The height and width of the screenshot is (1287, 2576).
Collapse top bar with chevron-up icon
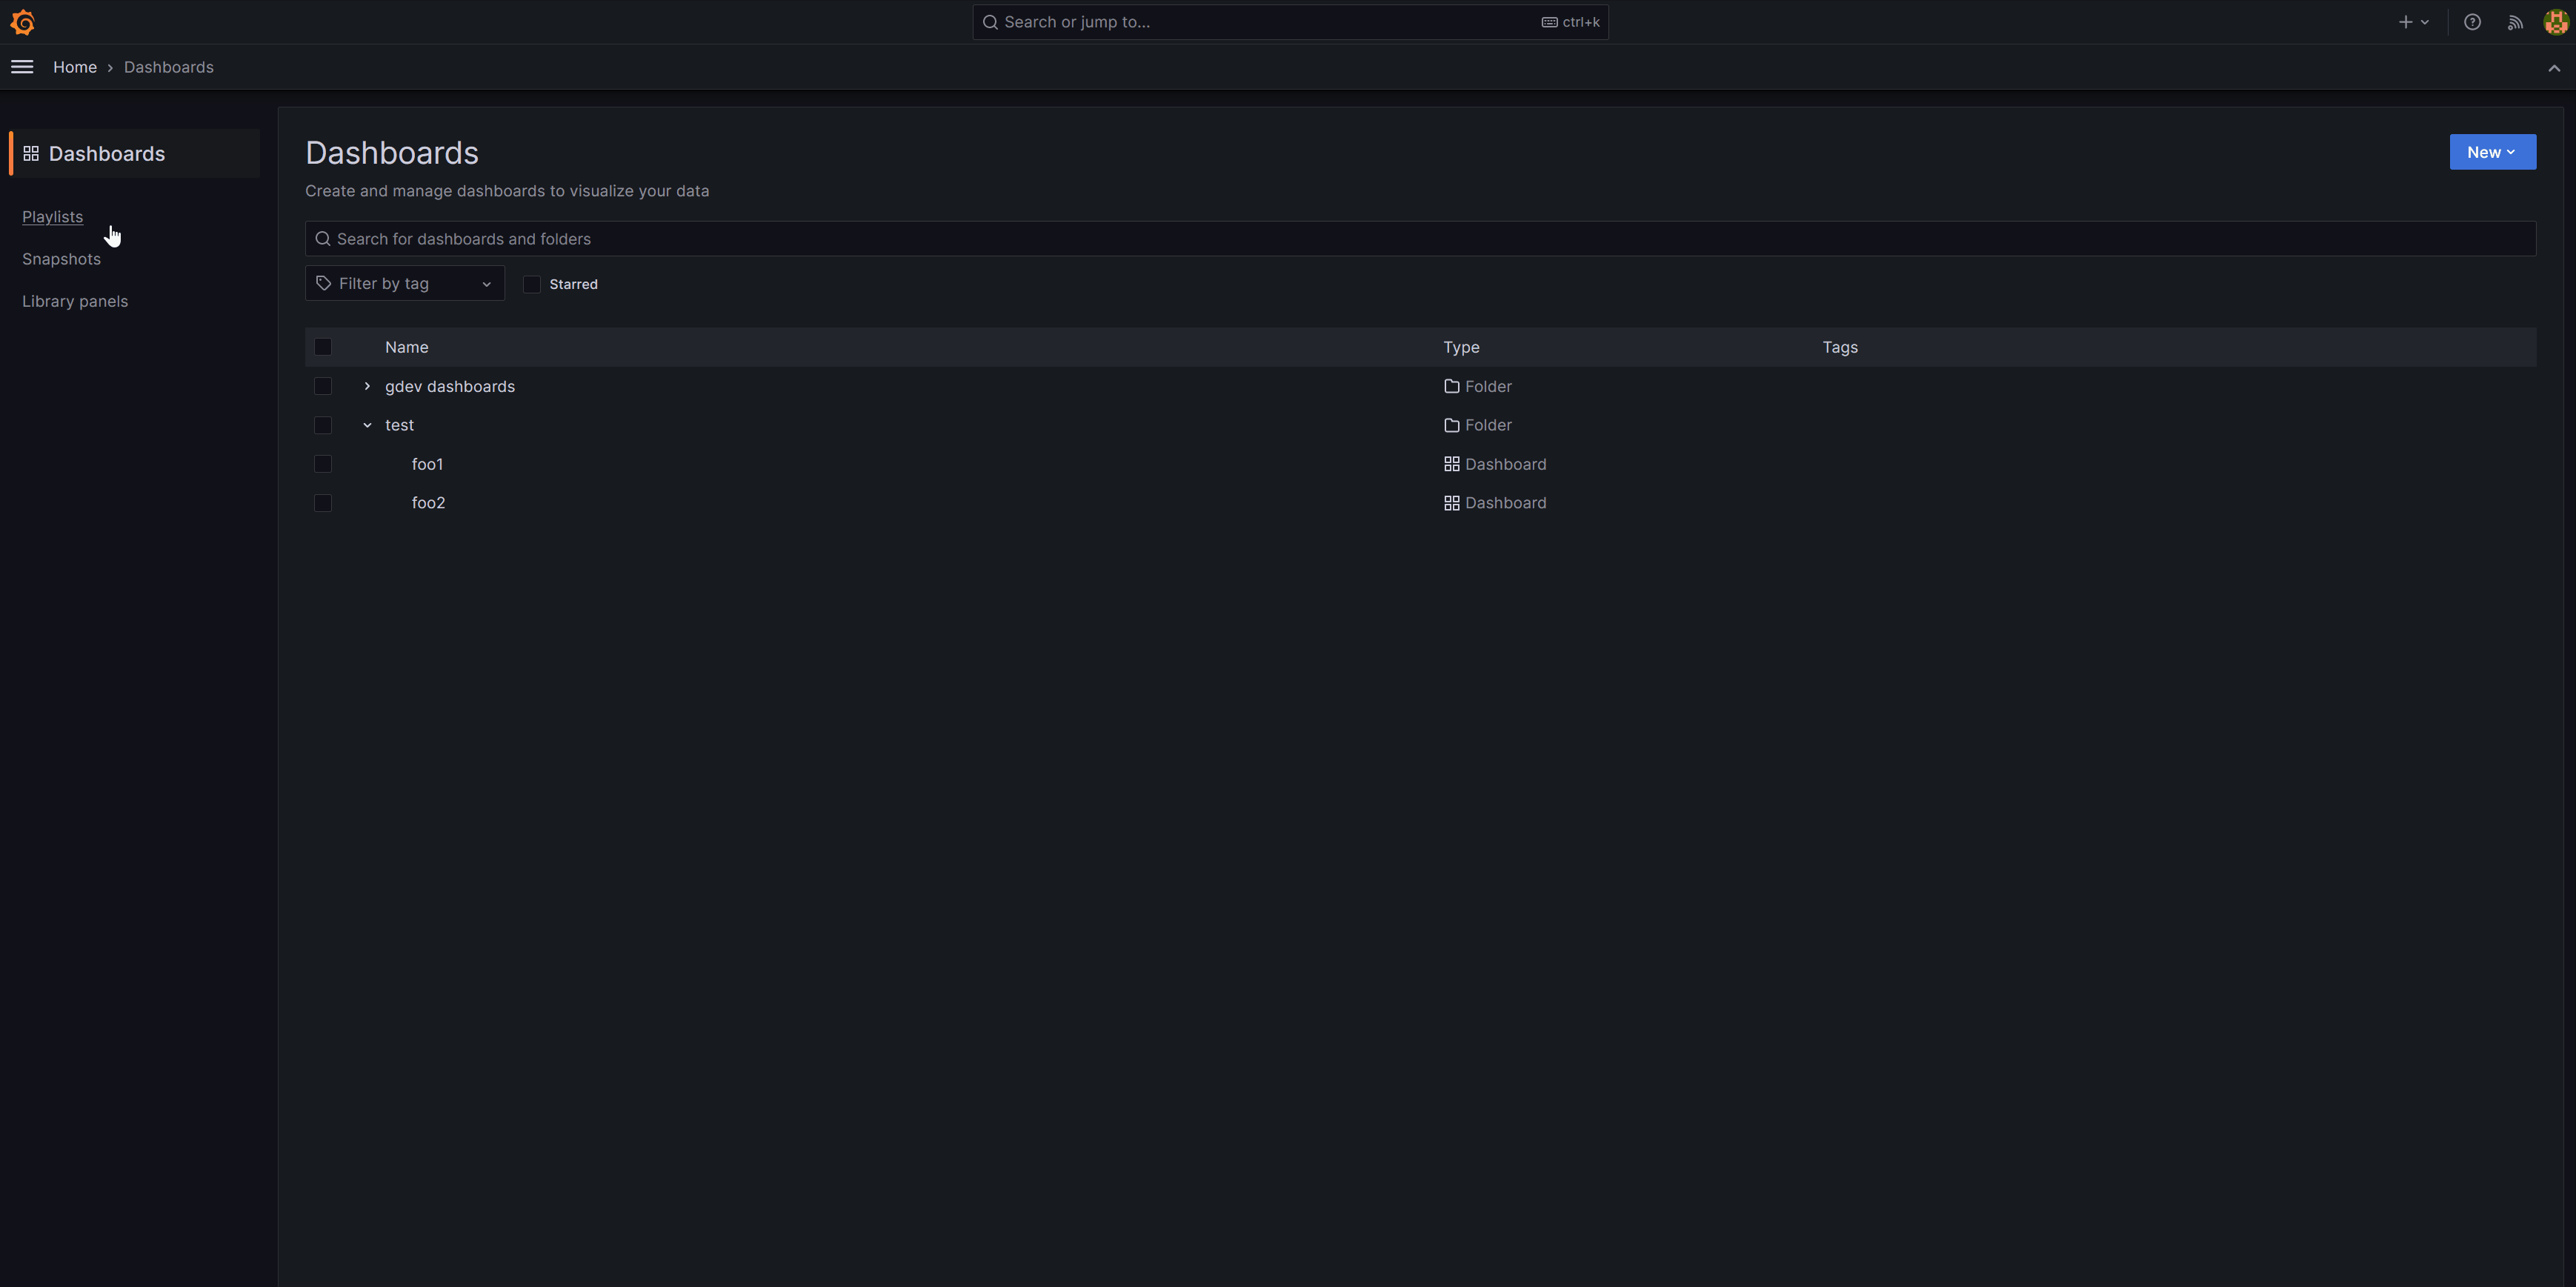pyautogui.click(x=2554, y=68)
